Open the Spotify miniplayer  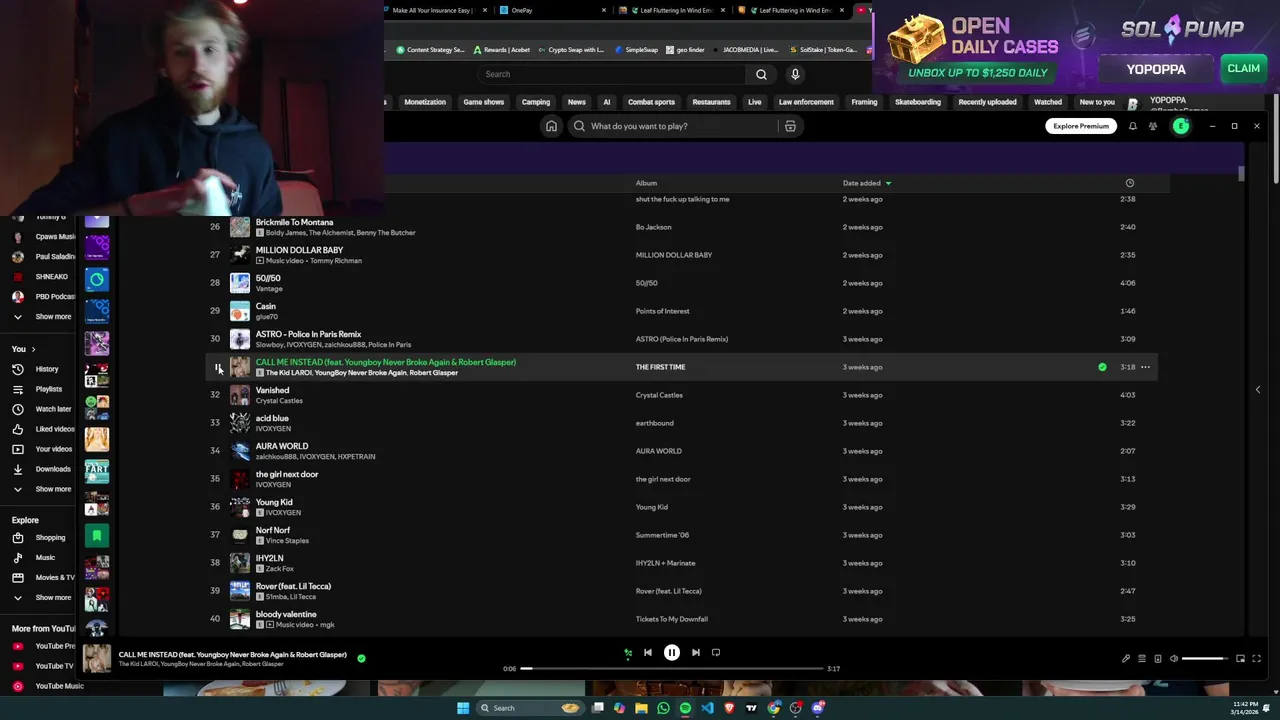[x=1240, y=658]
